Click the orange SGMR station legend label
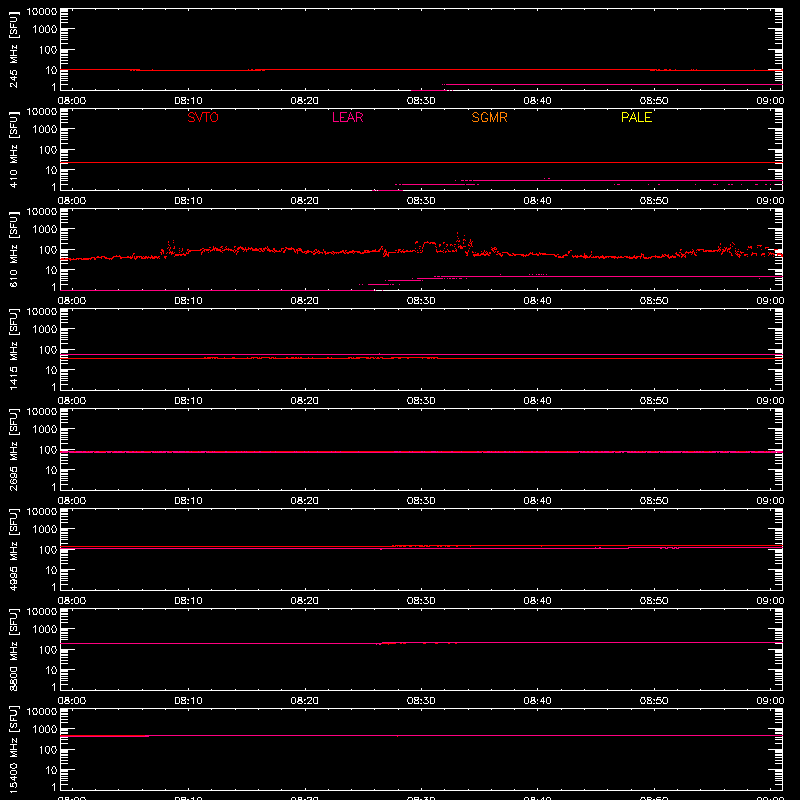 tap(489, 117)
